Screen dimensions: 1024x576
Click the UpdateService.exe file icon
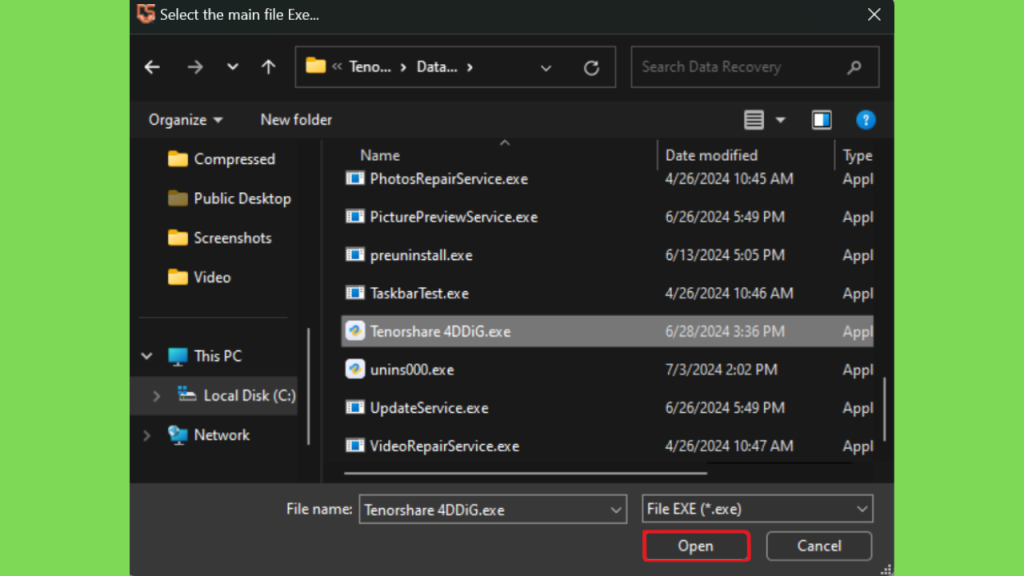click(355, 408)
